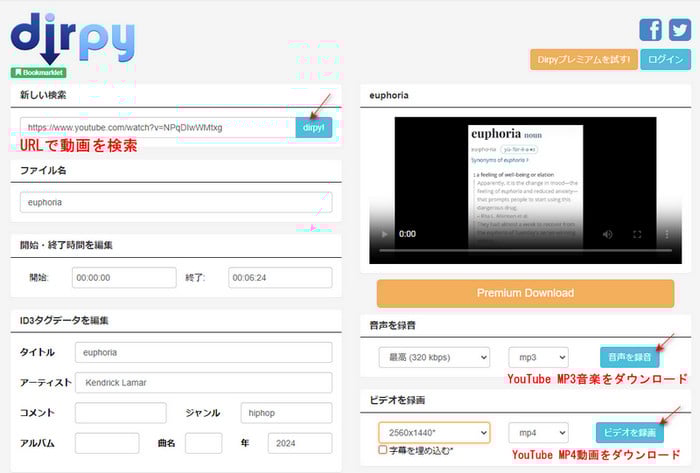Click the 開始 time field 00:00:00

[124, 278]
